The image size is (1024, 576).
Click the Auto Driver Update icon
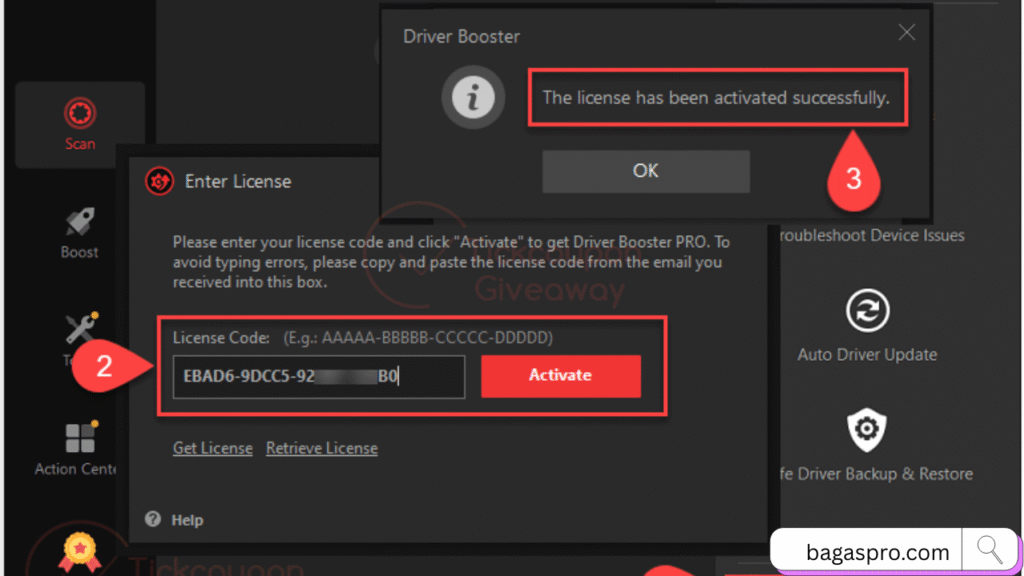[866, 310]
